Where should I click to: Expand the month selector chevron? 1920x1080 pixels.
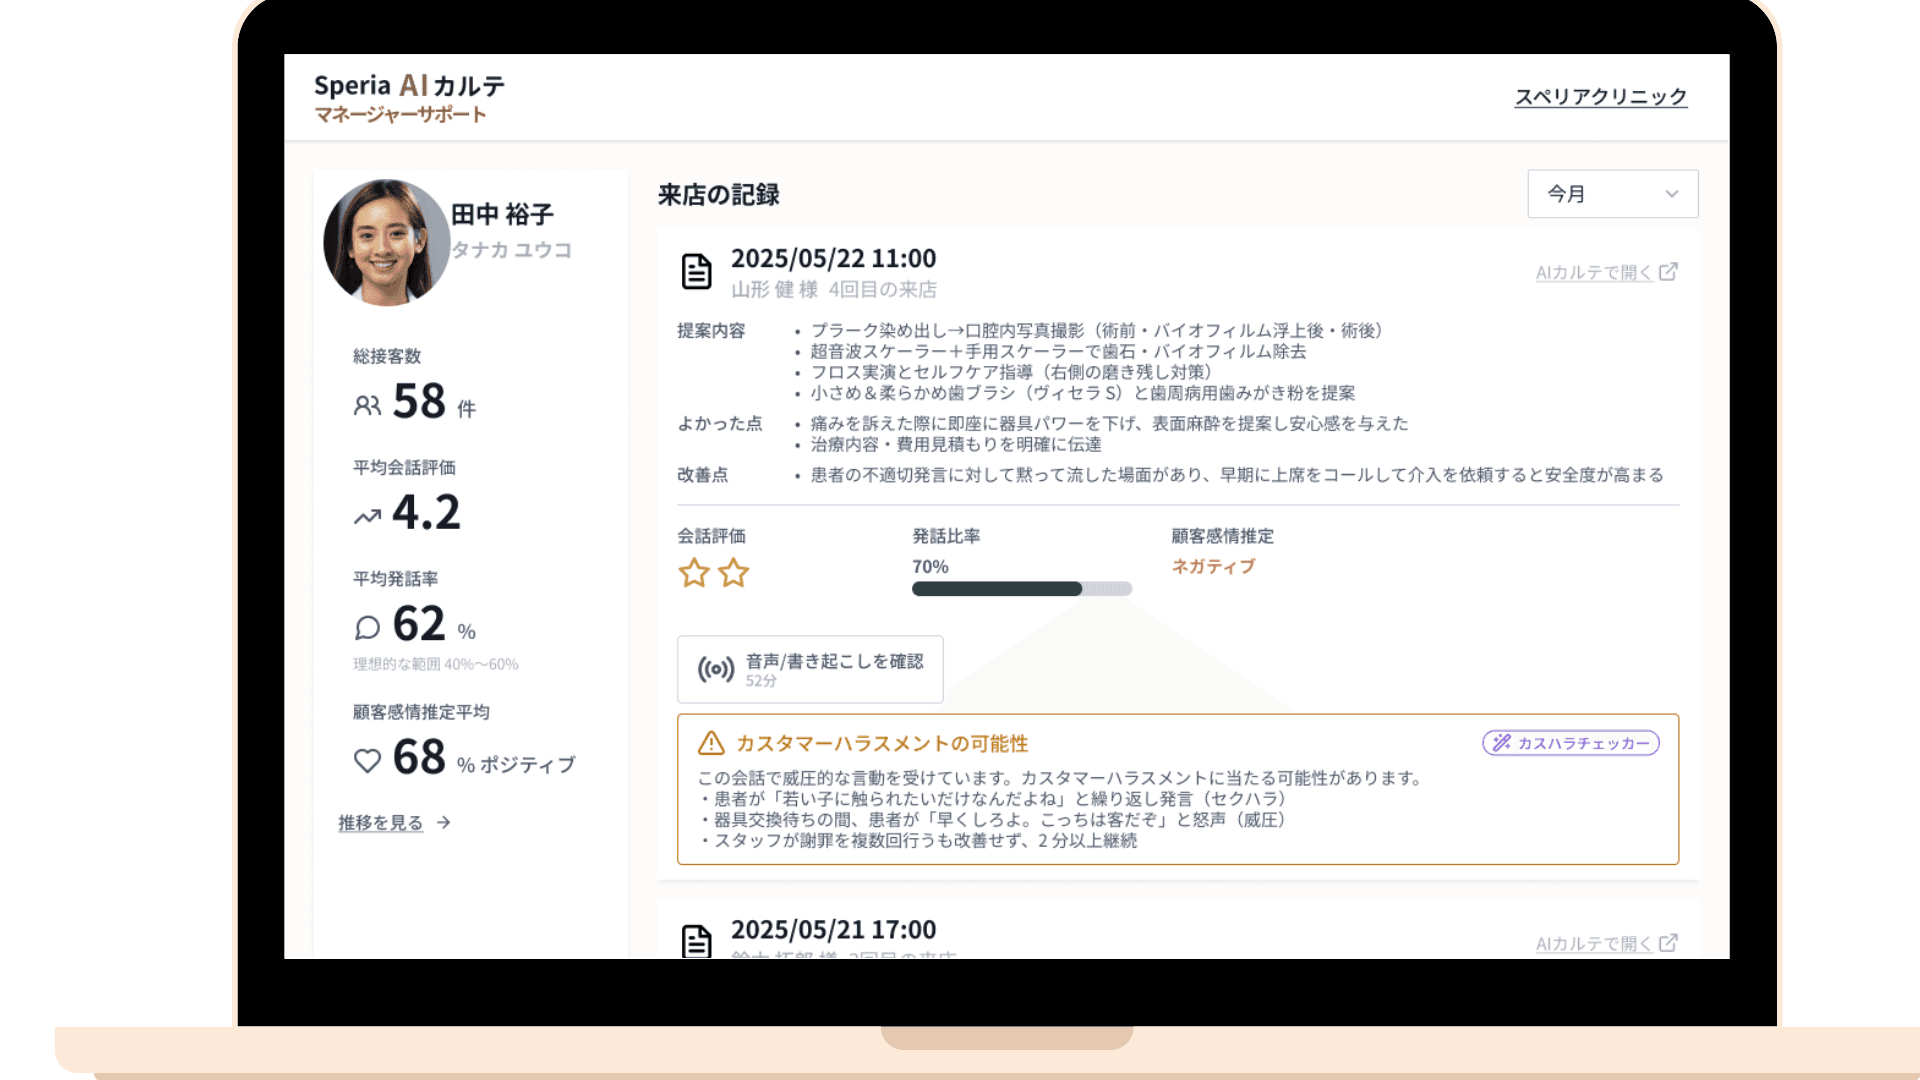(x=1671, y=195)
